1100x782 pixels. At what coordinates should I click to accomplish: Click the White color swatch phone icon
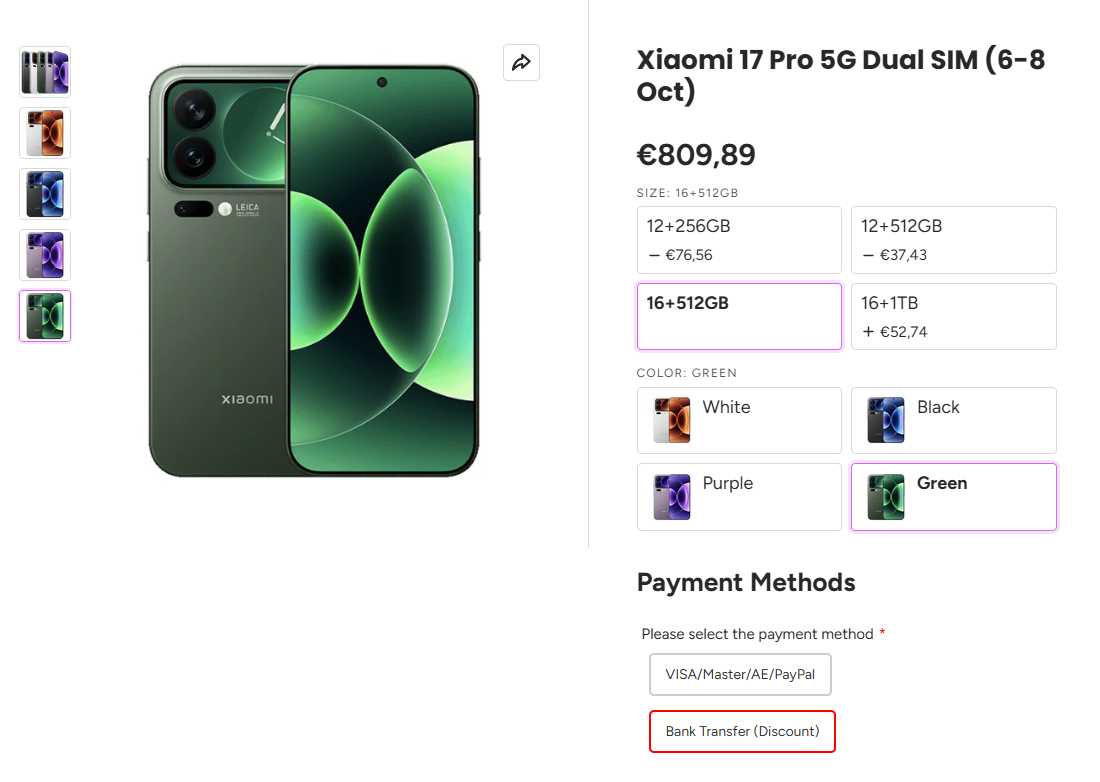671,420
